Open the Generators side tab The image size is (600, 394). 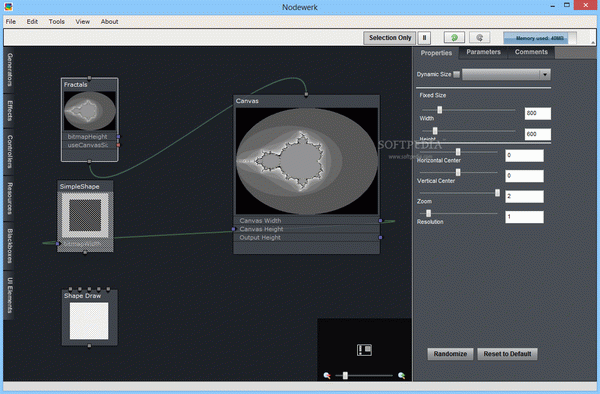(9, 69)
